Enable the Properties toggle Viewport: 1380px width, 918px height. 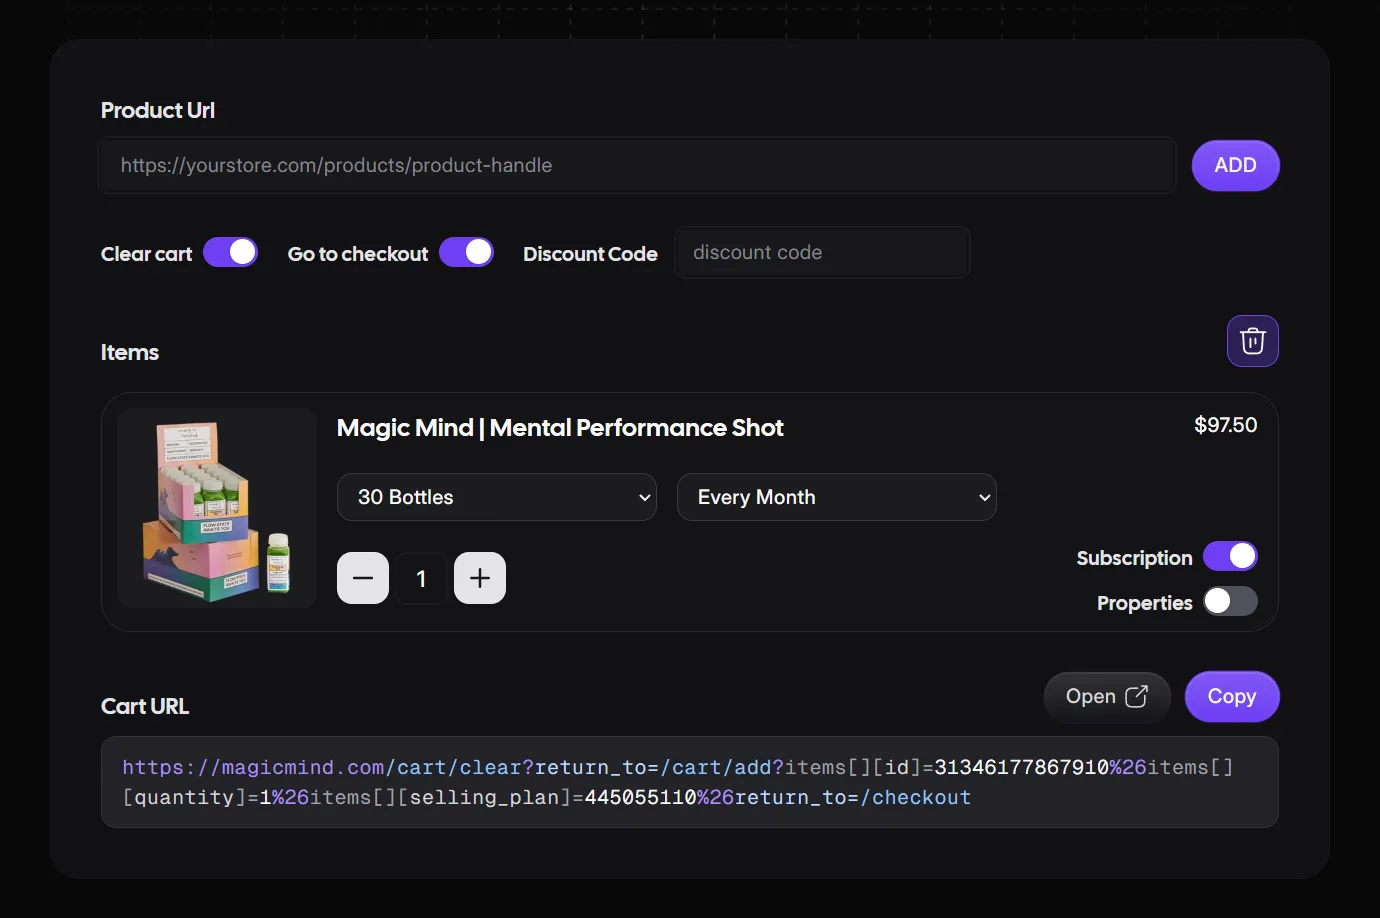click(x=1230, y=601)
